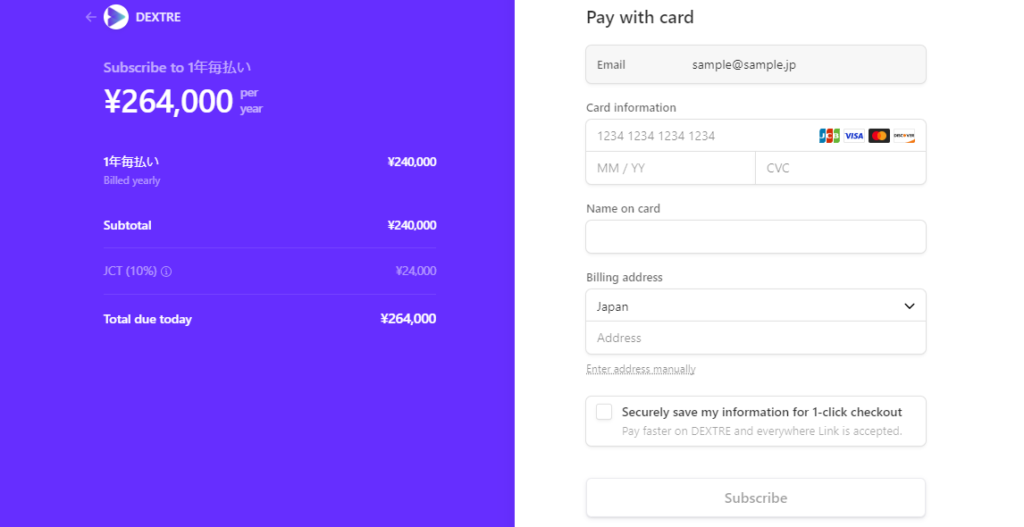Click the DEXTRE merchant name text
The width and height of the screenshot is (1024, 527).
pyautogui.click(x=158, y=17)
